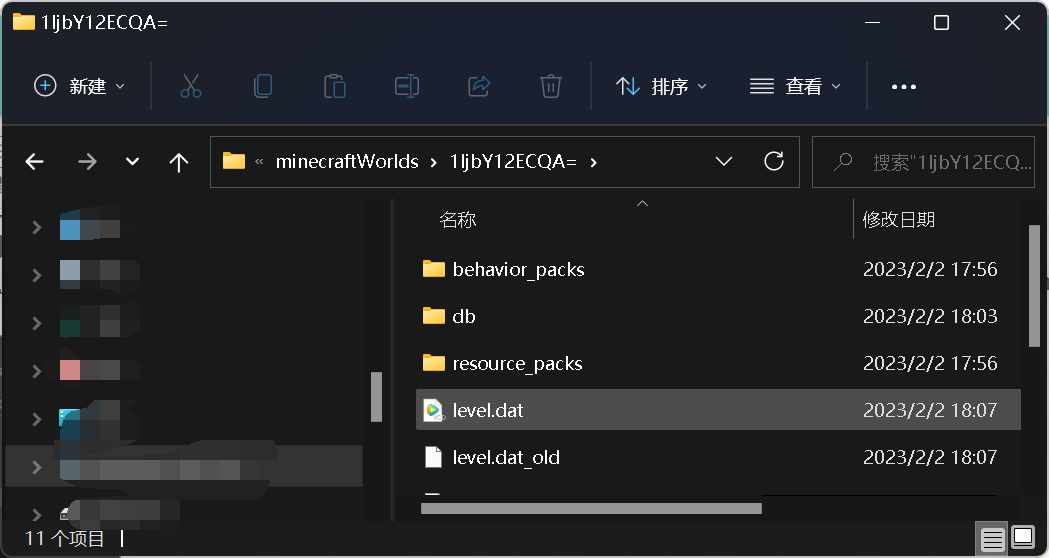
Task: Select the level.dat_old file name
Action: [x=506, y=457]
